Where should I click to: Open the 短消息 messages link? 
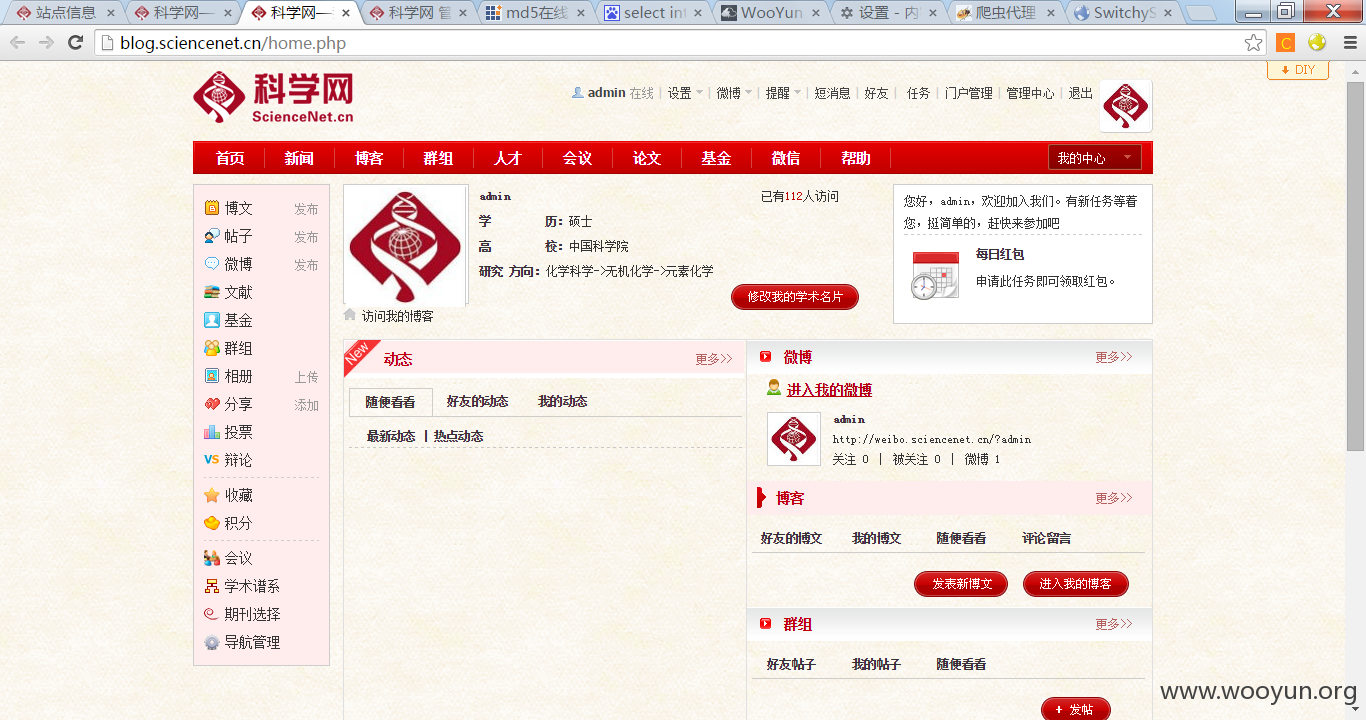click(x=832, y=93)
